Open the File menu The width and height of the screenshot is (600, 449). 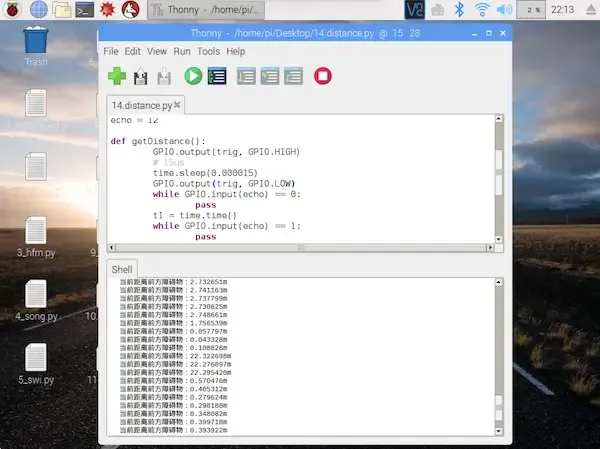(111, 51)
